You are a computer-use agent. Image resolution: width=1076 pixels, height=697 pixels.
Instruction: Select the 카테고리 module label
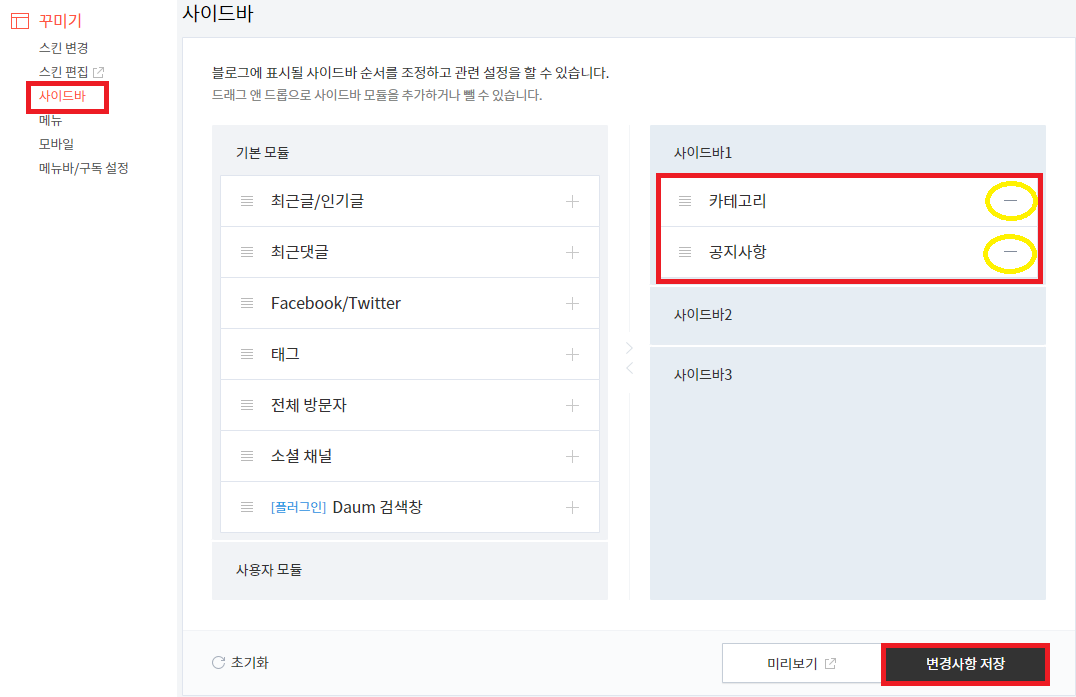click(x=738, y=201)
